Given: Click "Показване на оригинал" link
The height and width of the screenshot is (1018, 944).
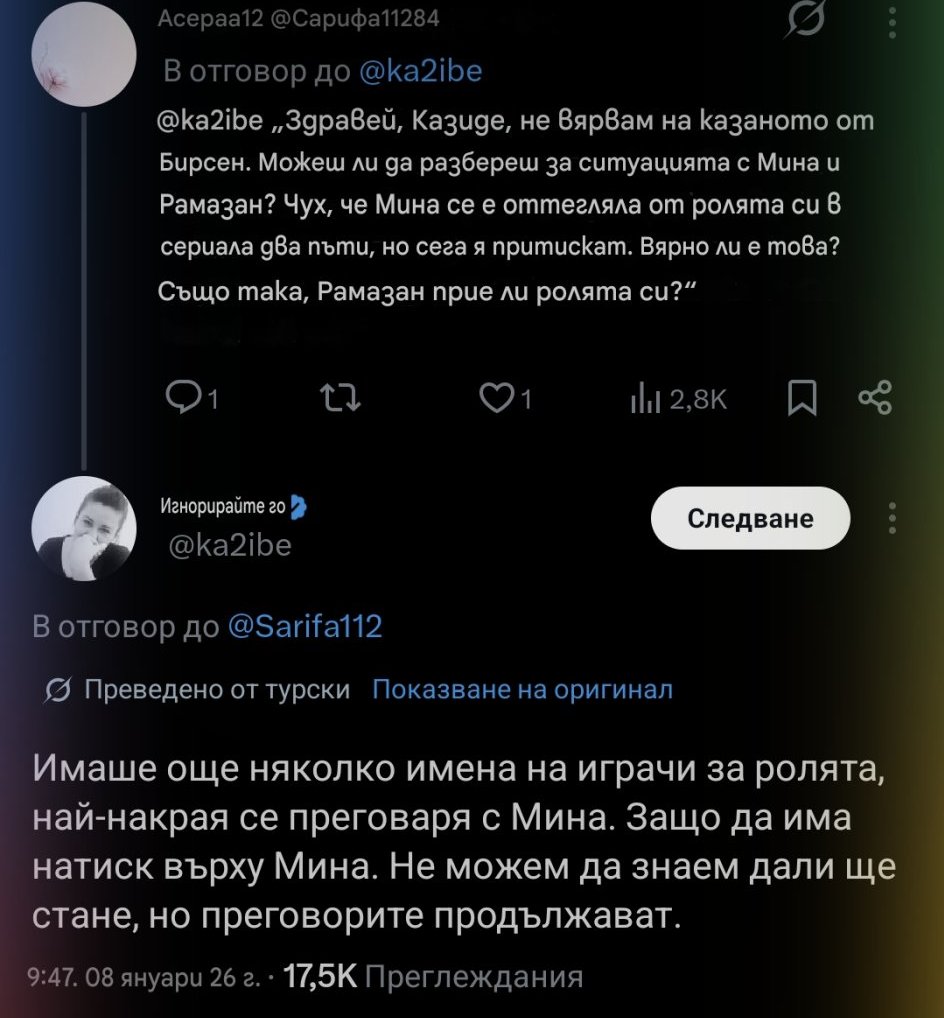Looking at the screenshot, I should pos(522,690).
